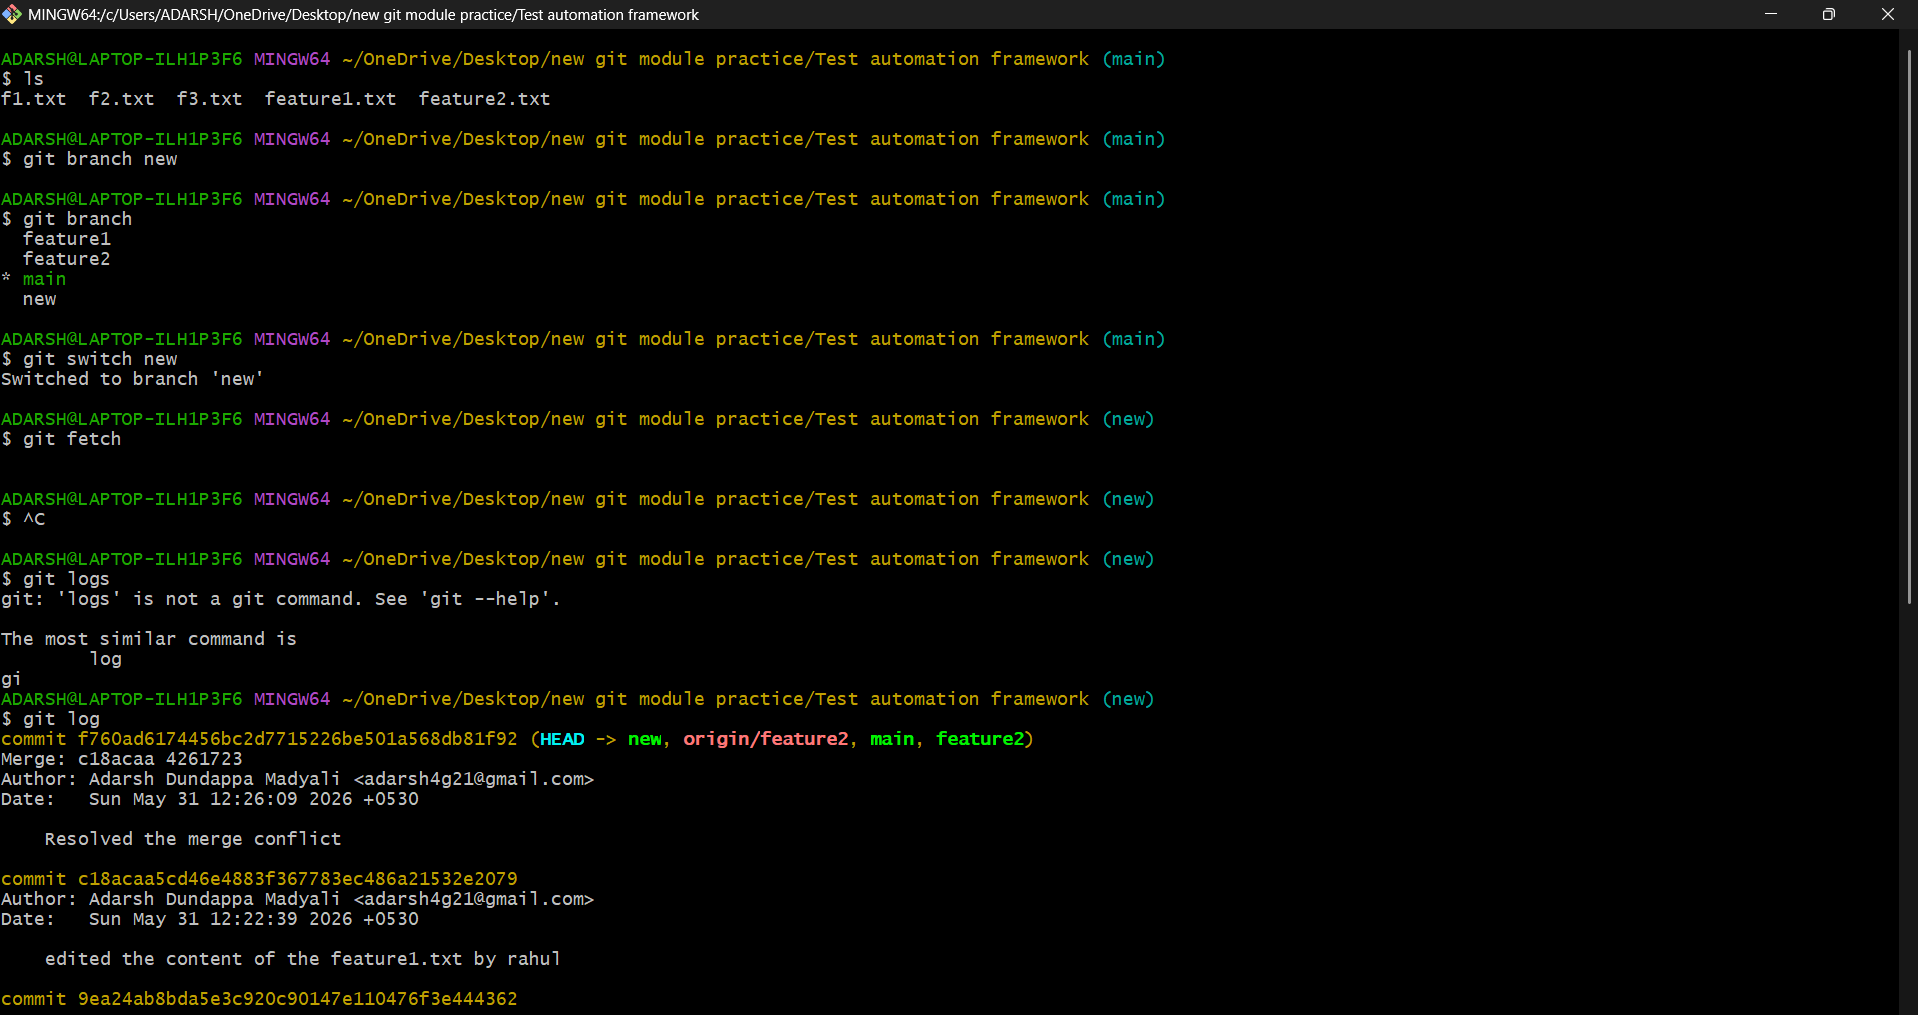
Task: Click 'feature1.txt' in ls output
Action: [331, 99]
